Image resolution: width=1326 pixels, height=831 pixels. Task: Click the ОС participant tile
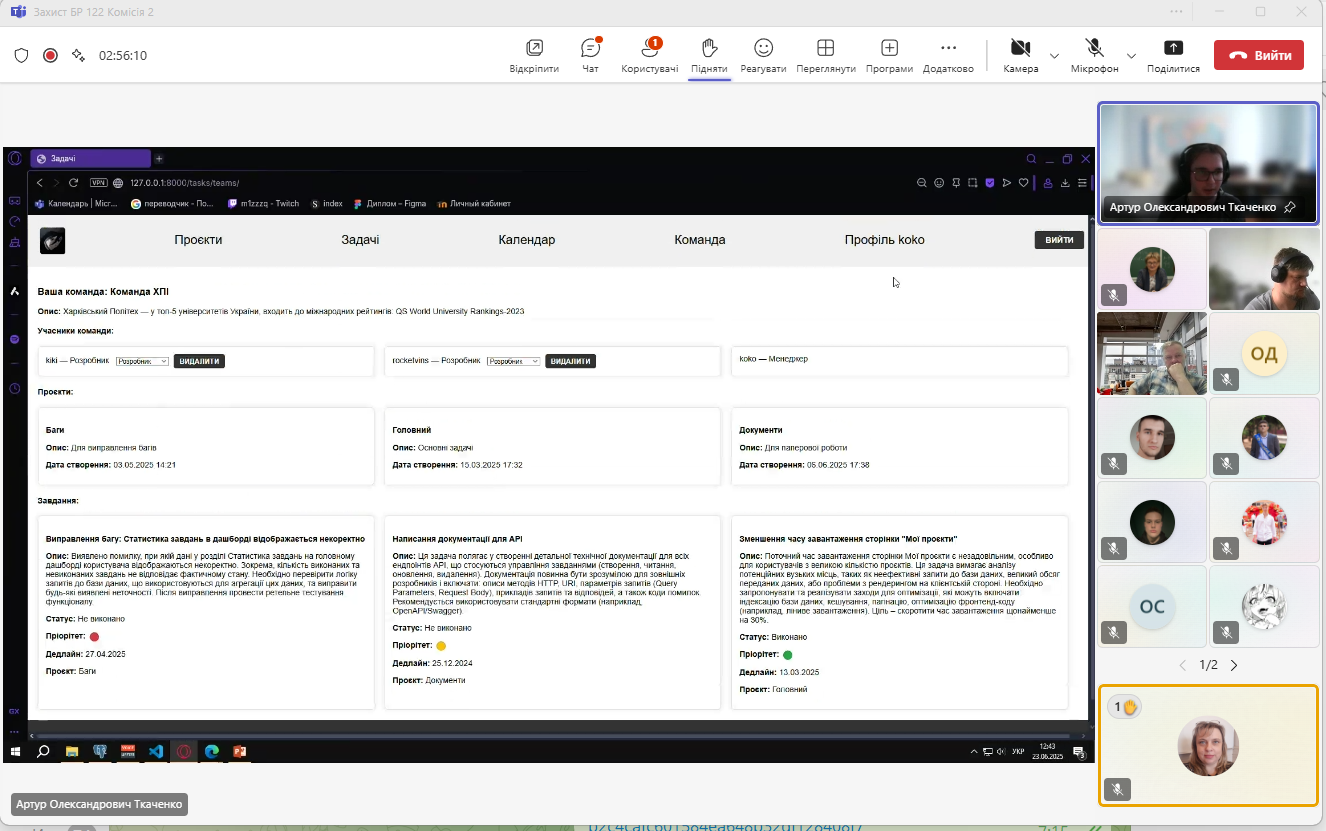tap(1152, 607)
